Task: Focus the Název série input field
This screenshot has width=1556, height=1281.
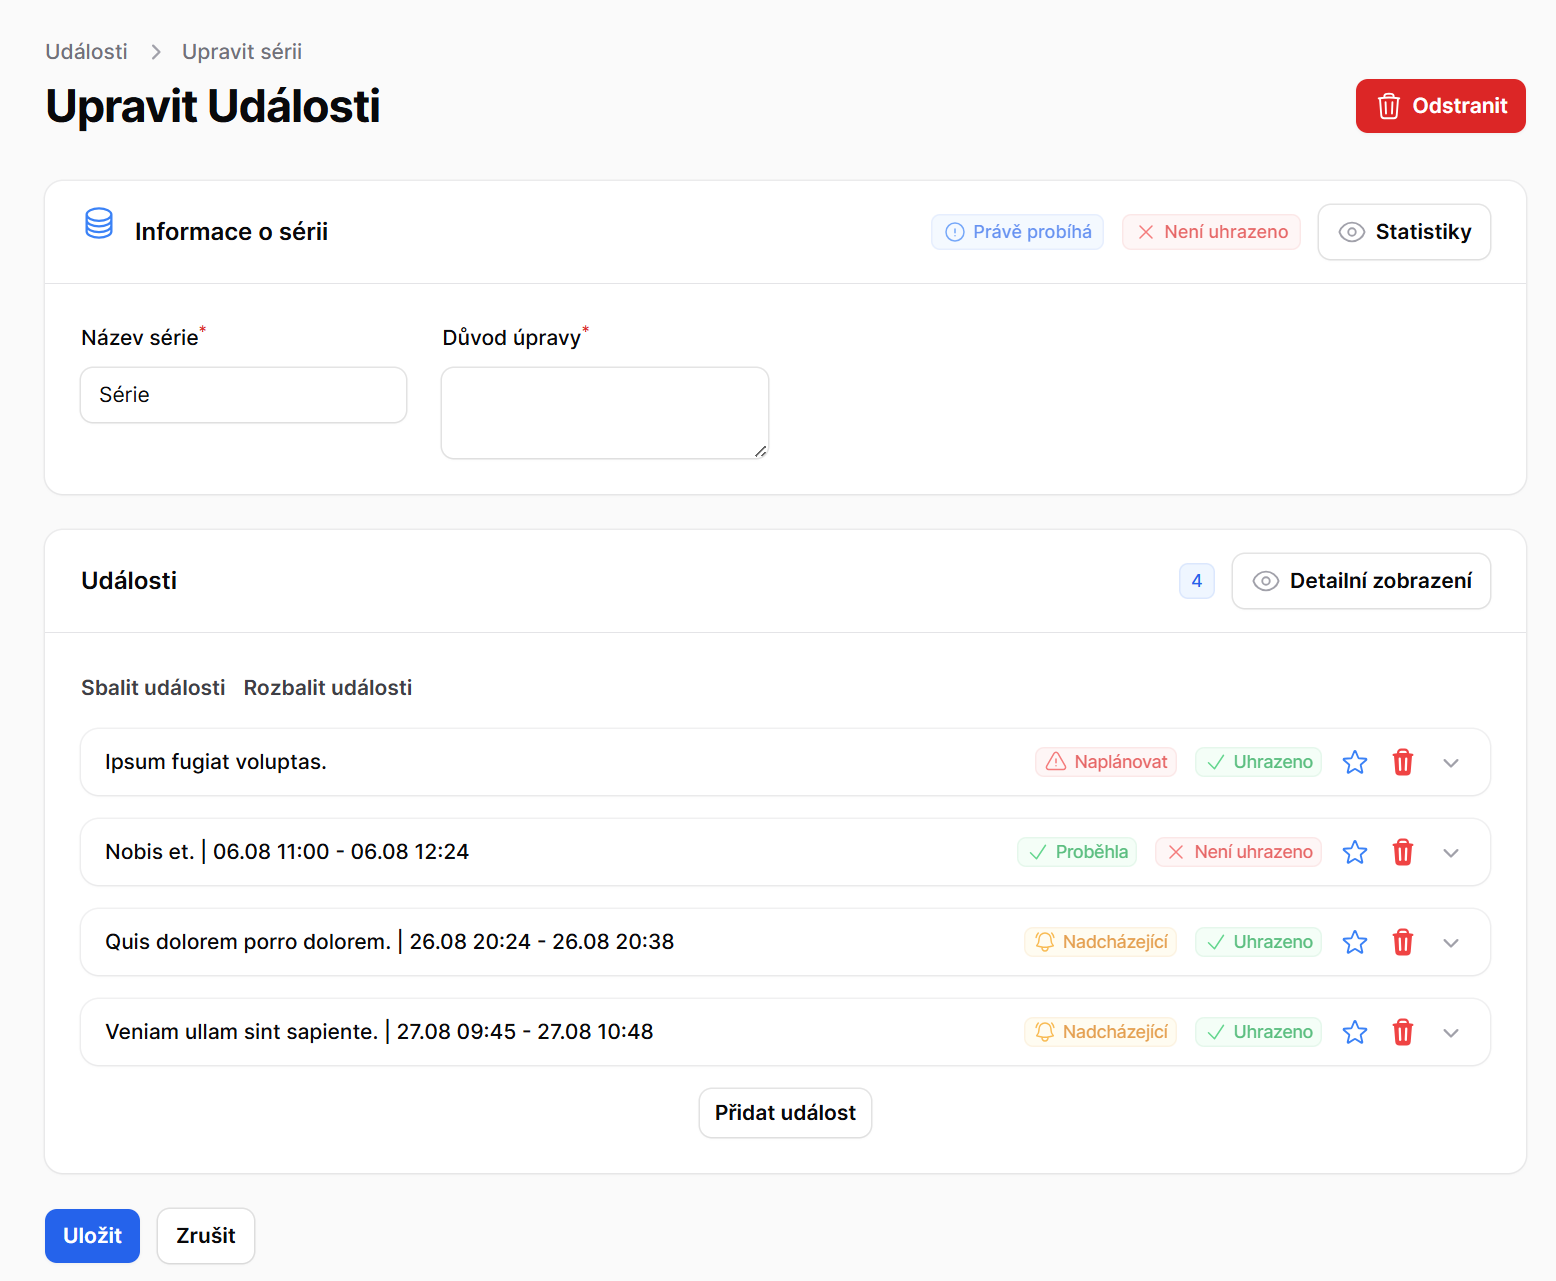Action: (243, 395)
